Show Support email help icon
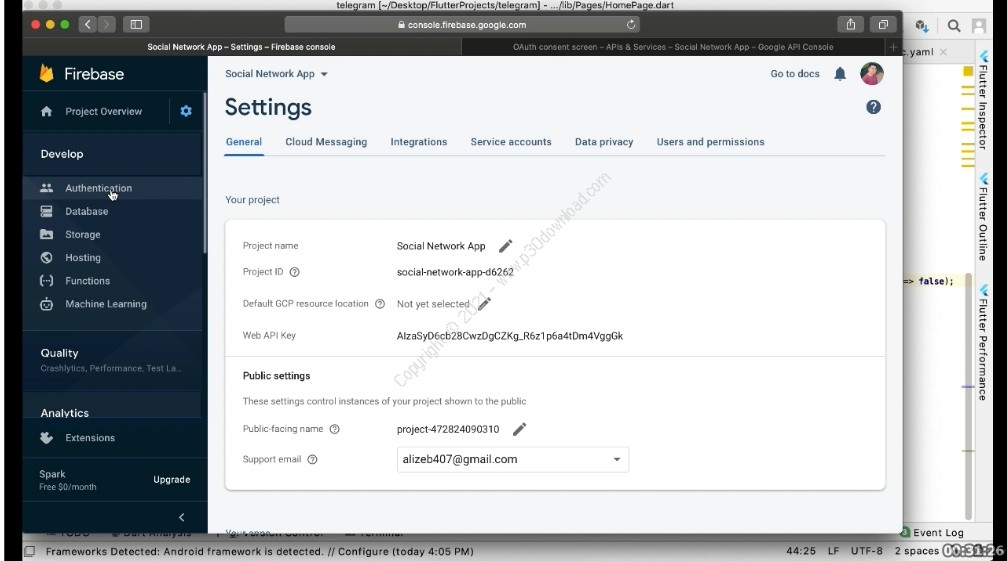The width and height of the screenshot is (1007, 561). pos(312,460)
